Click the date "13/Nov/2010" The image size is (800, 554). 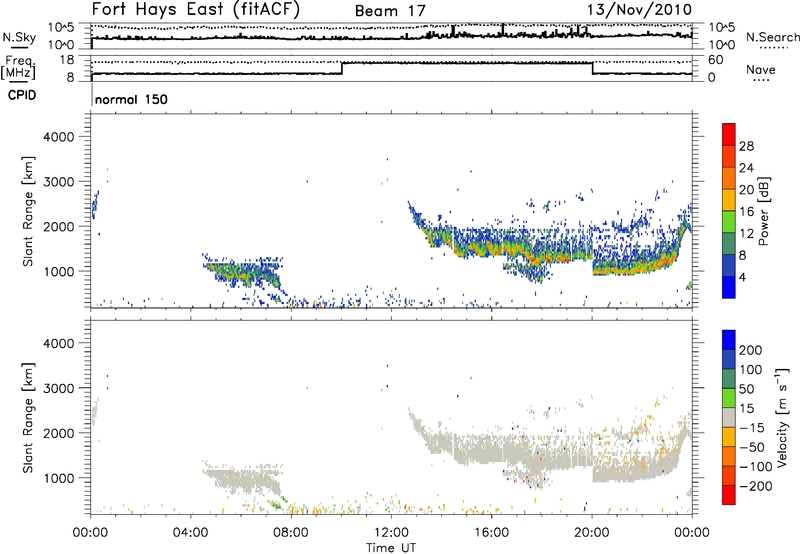(x=640, y=10)
